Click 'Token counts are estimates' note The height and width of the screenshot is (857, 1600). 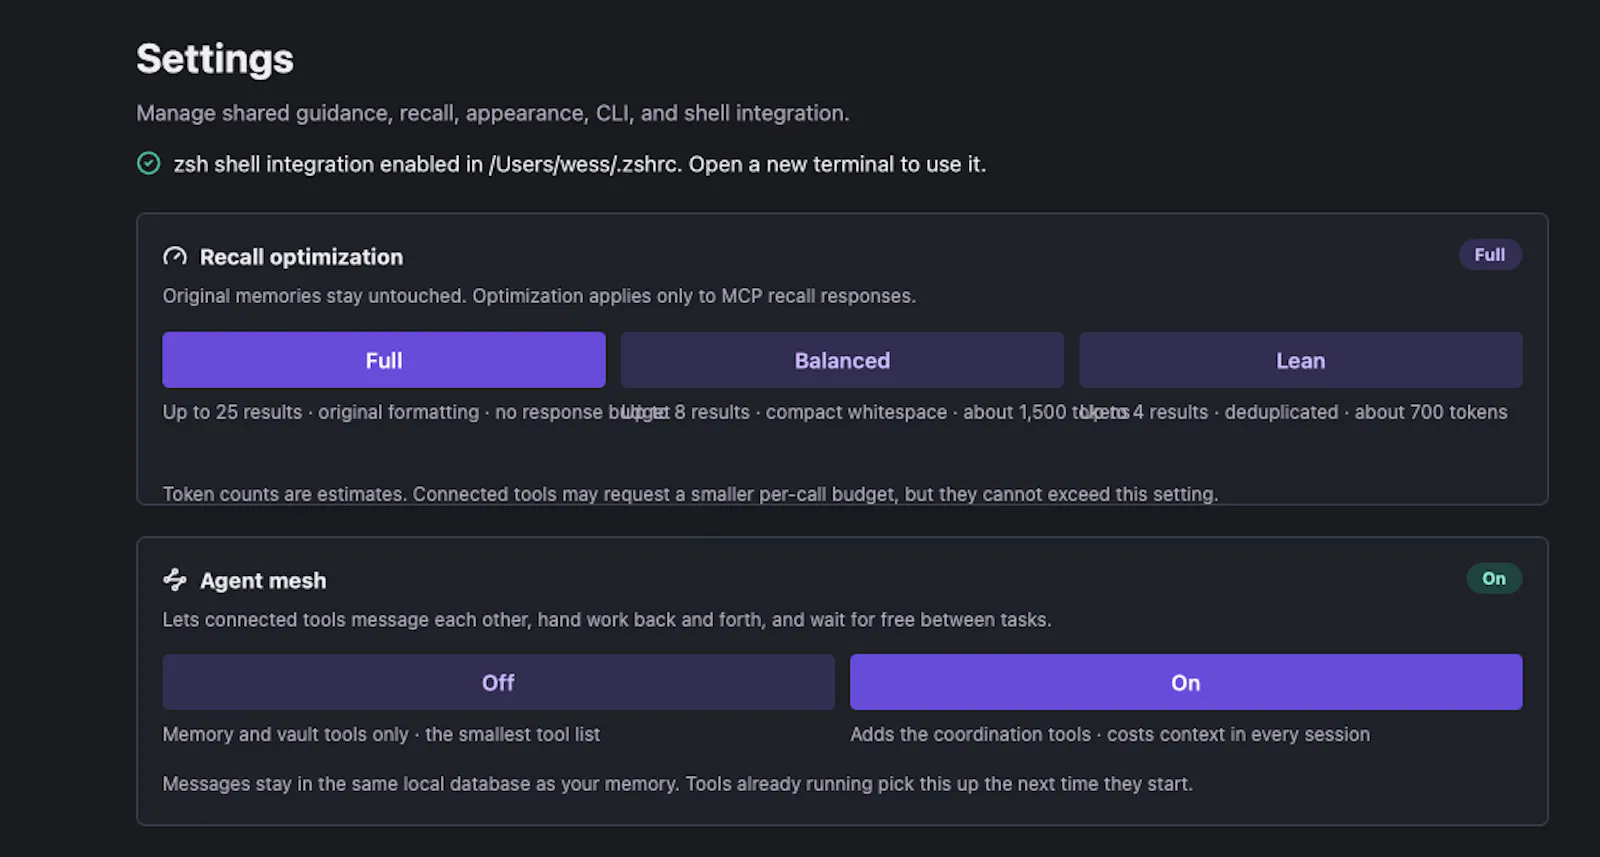[x=690, y=494]
